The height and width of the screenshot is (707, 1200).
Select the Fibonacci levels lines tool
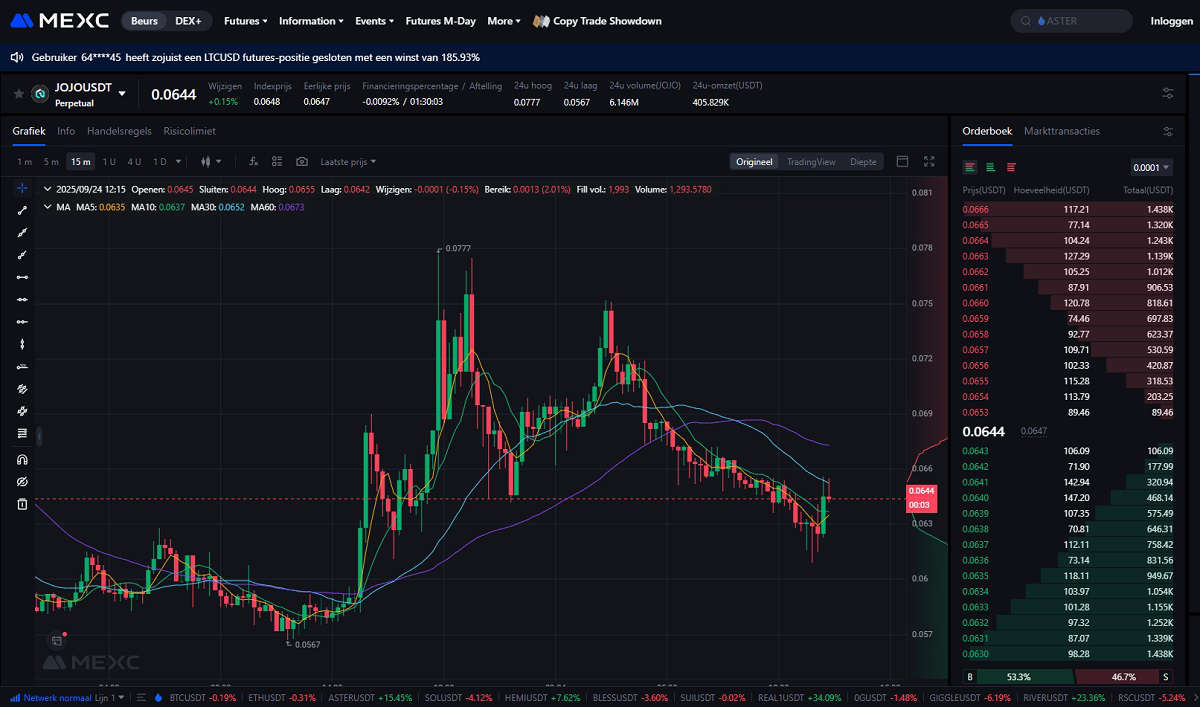tap(22, 433)
